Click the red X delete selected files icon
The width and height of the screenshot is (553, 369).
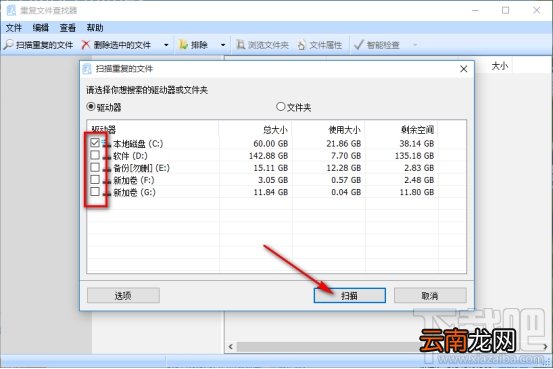85,45
